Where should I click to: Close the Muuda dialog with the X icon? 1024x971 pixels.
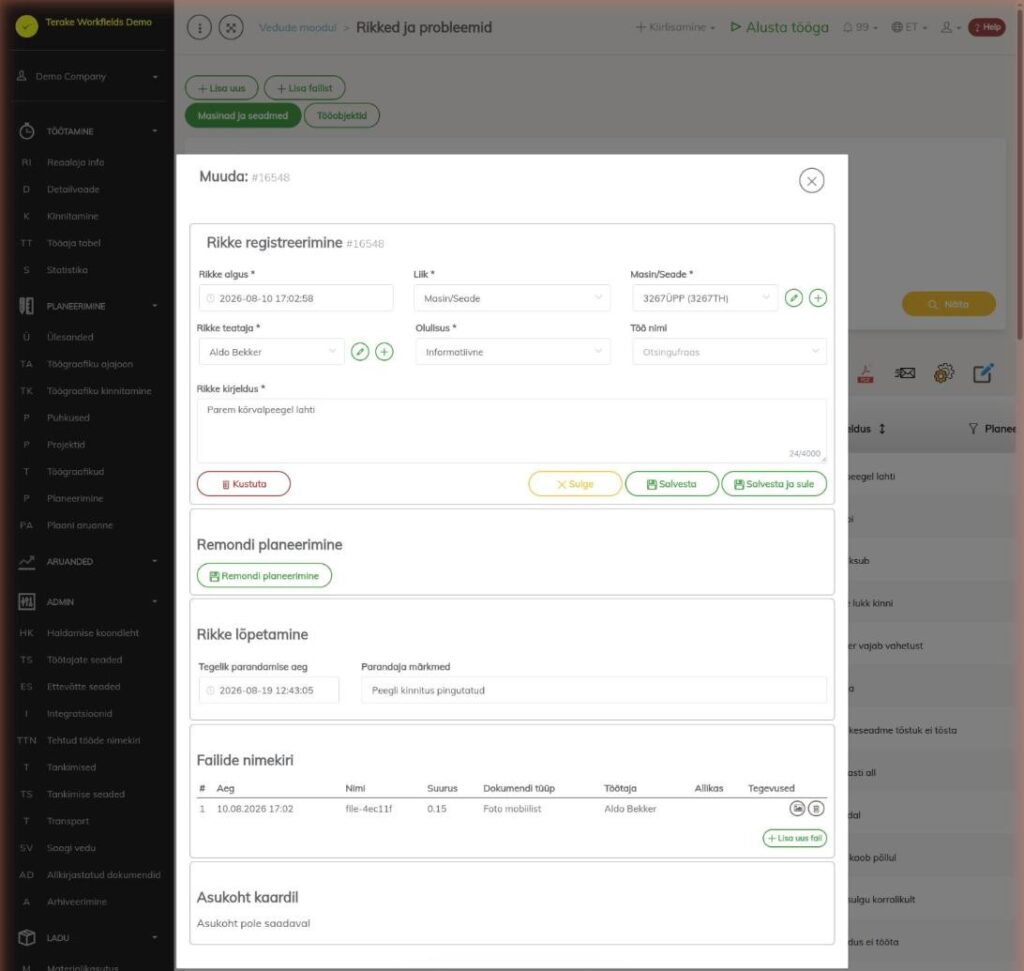coord(811,181)
